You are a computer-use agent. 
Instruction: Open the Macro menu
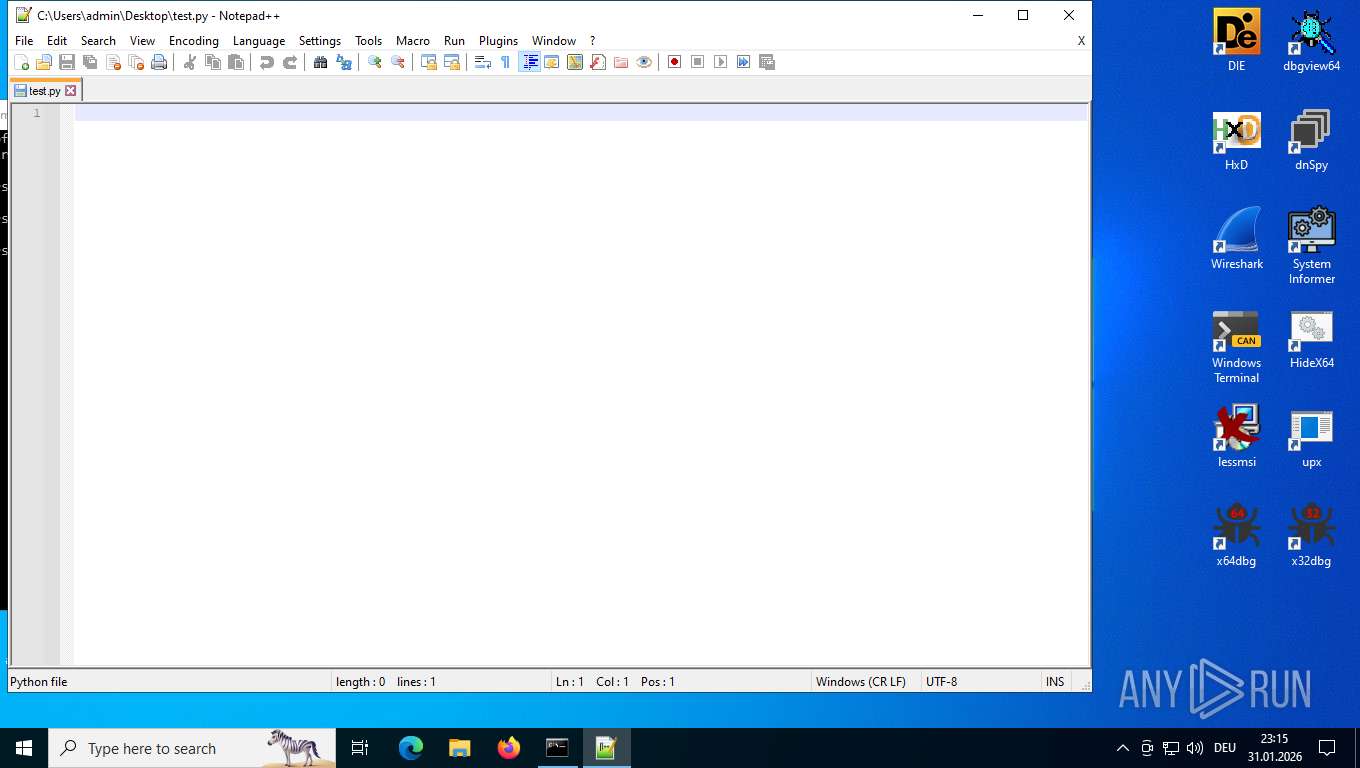tap(413, 41)
